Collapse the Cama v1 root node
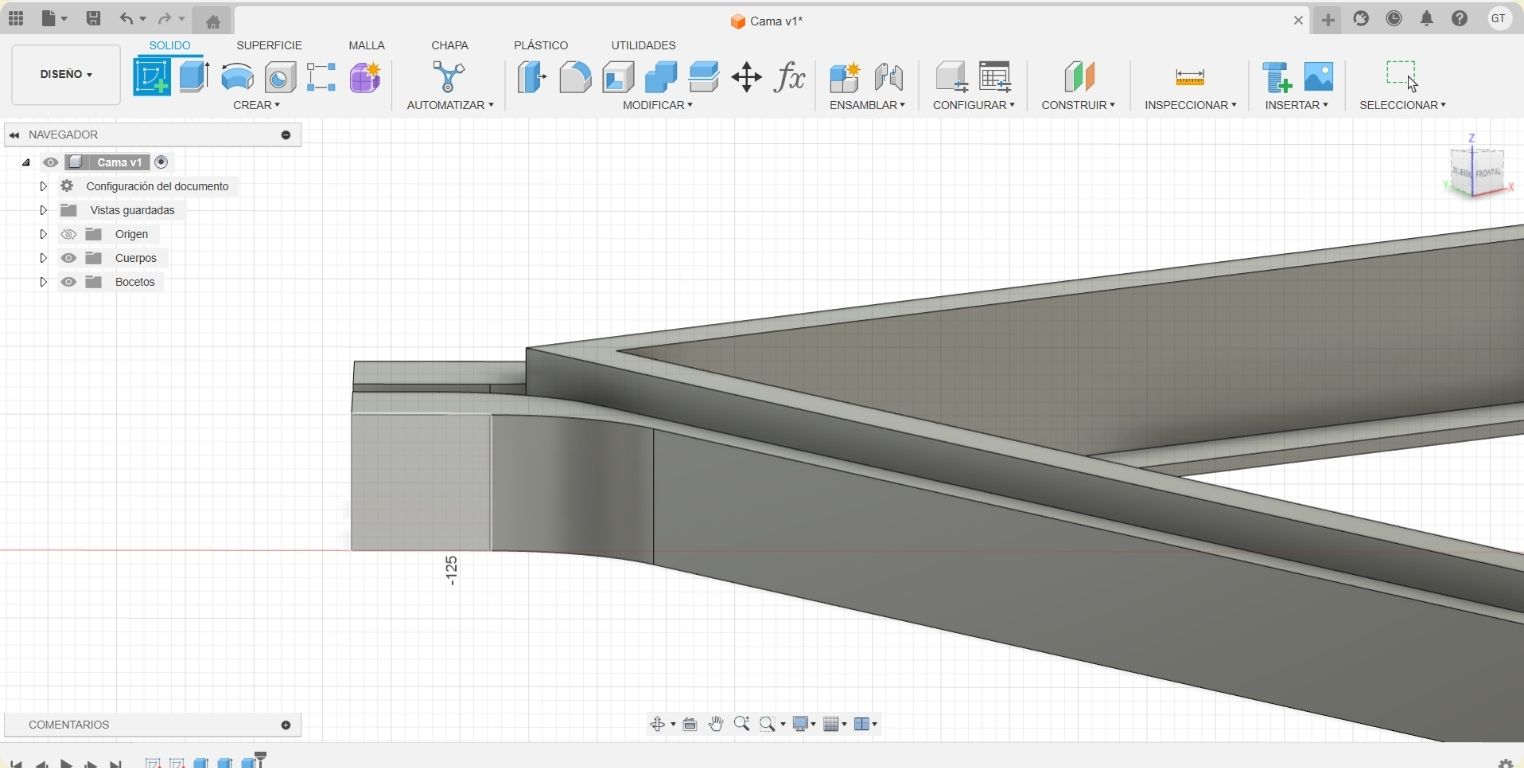This screenshot has height=768, width=1524. click(x=26, y=162)
